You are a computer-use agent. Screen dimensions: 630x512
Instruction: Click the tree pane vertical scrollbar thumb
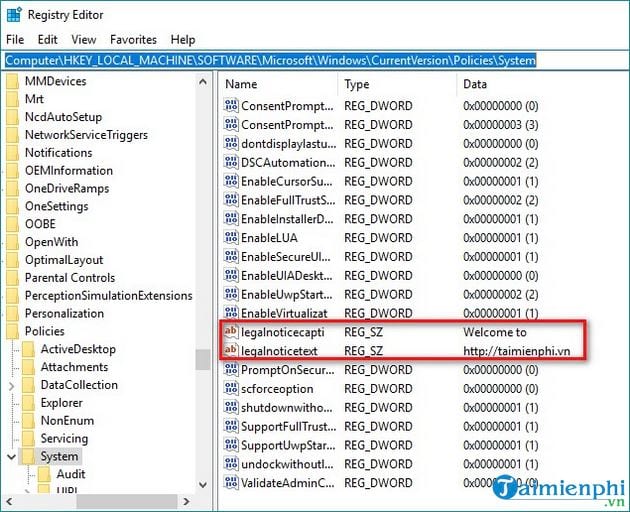[x=203, y=359]
